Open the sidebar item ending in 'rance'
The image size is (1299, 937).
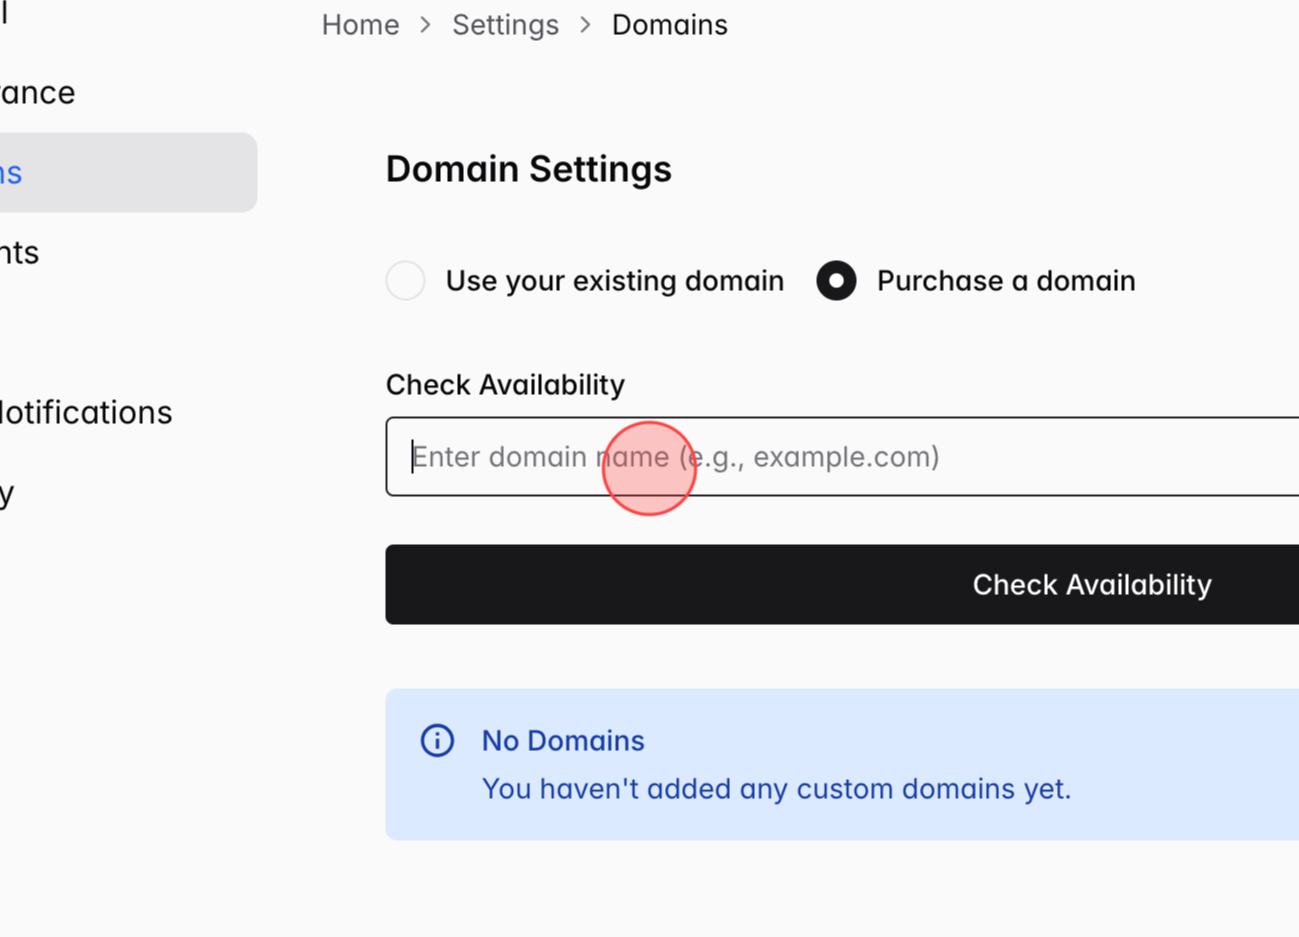pyautogui.click(x=38, y=93)
